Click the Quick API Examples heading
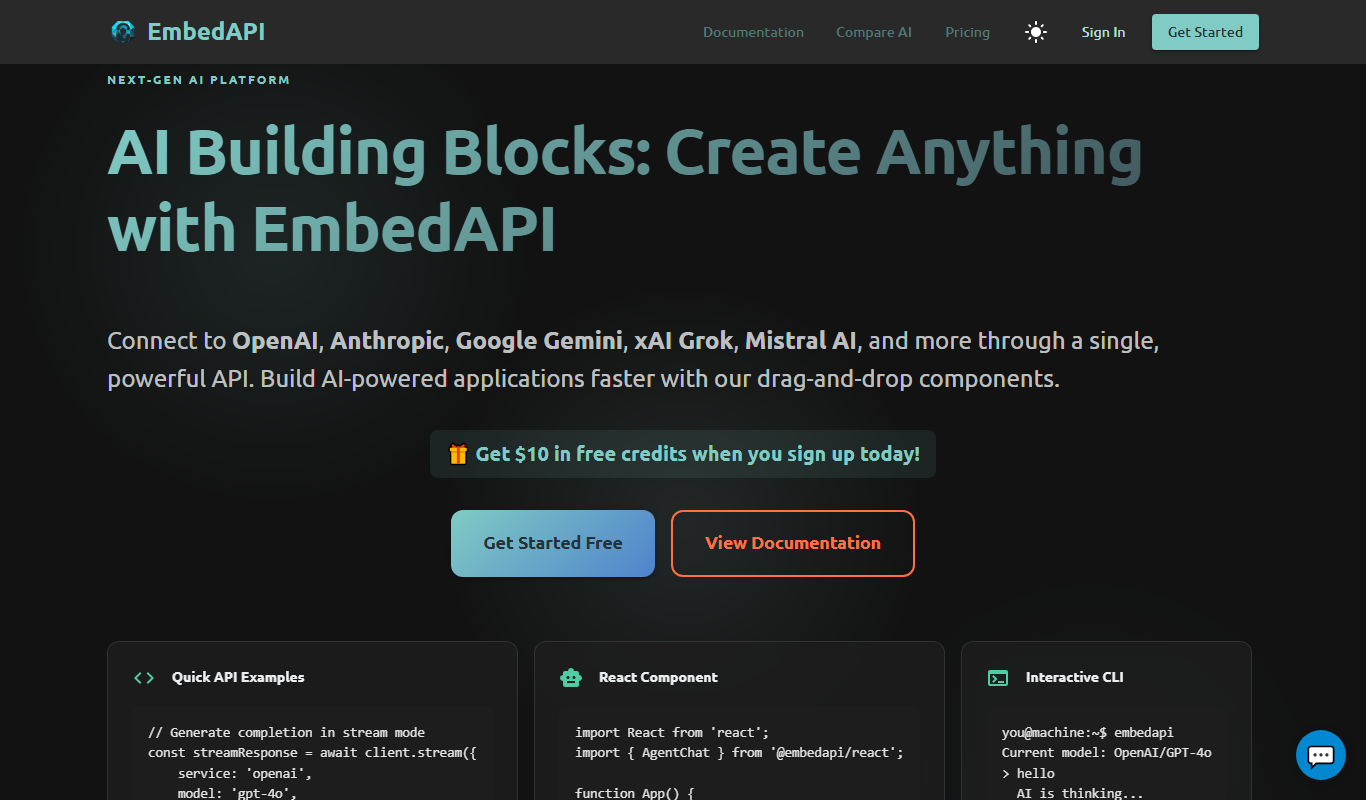This screenshot has height=800, width=1366. pos(238,677)
